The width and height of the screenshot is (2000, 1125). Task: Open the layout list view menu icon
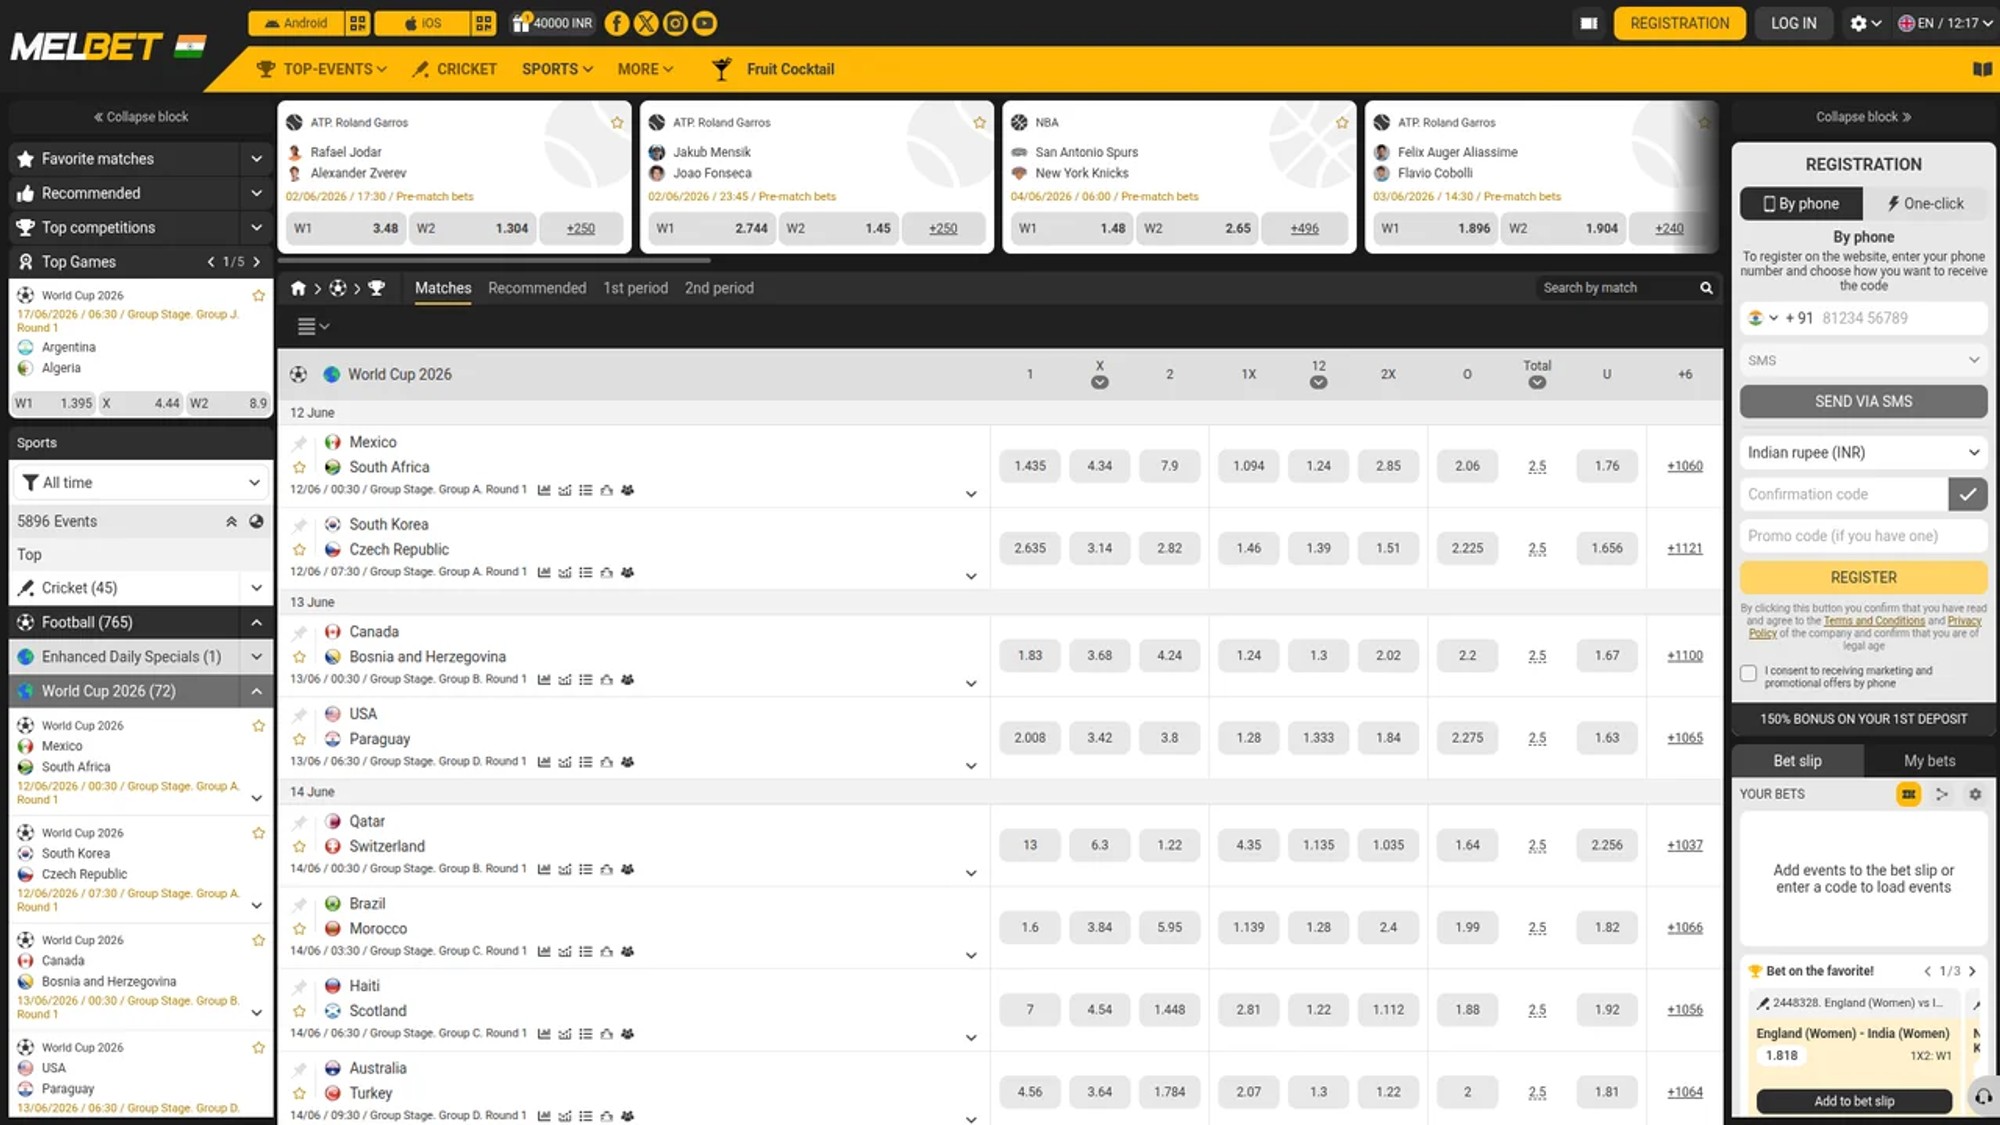pos(313,326)
